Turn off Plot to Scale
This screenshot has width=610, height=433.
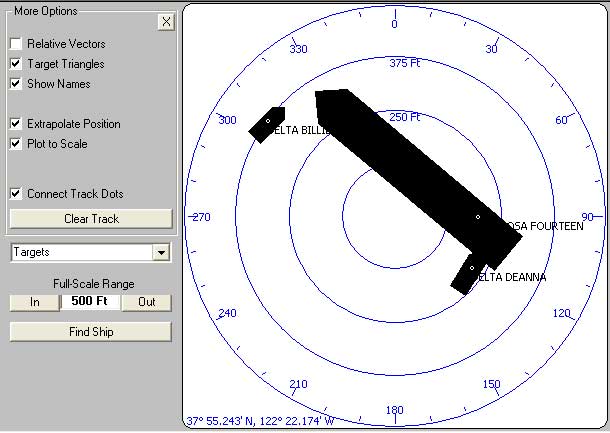coord(16,144)
